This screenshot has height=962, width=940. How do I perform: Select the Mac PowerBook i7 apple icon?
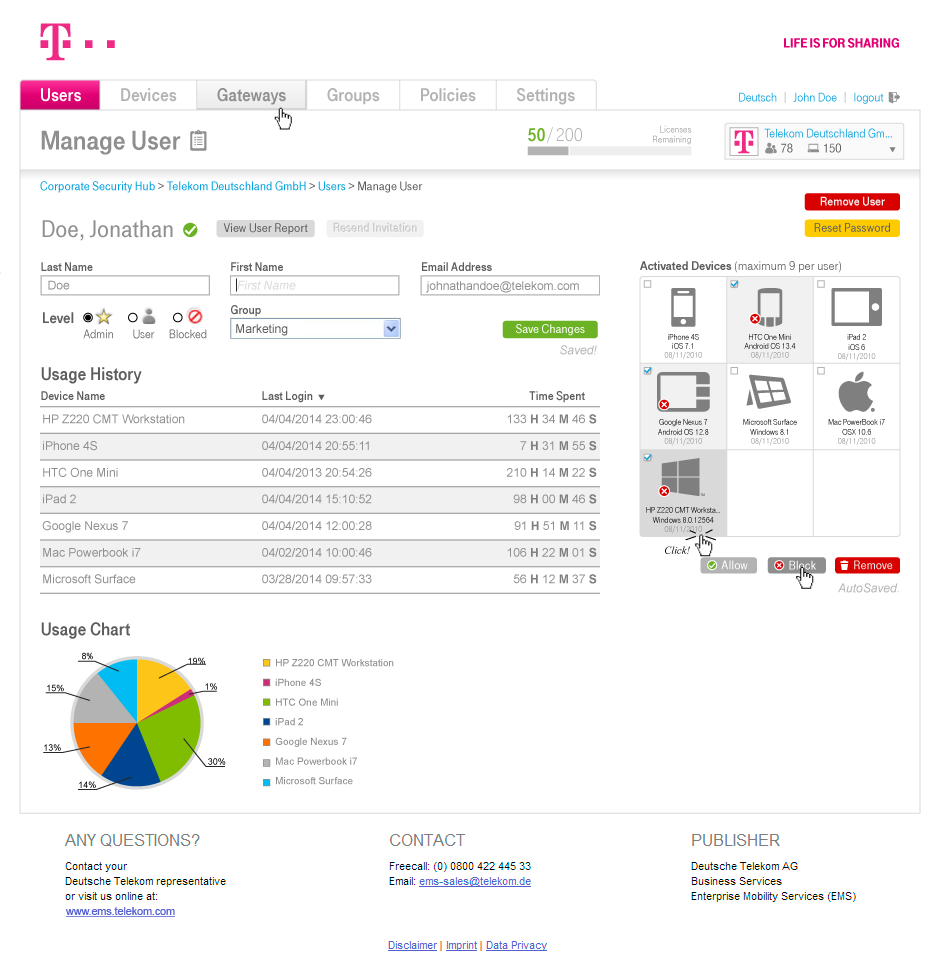[856, 392]
